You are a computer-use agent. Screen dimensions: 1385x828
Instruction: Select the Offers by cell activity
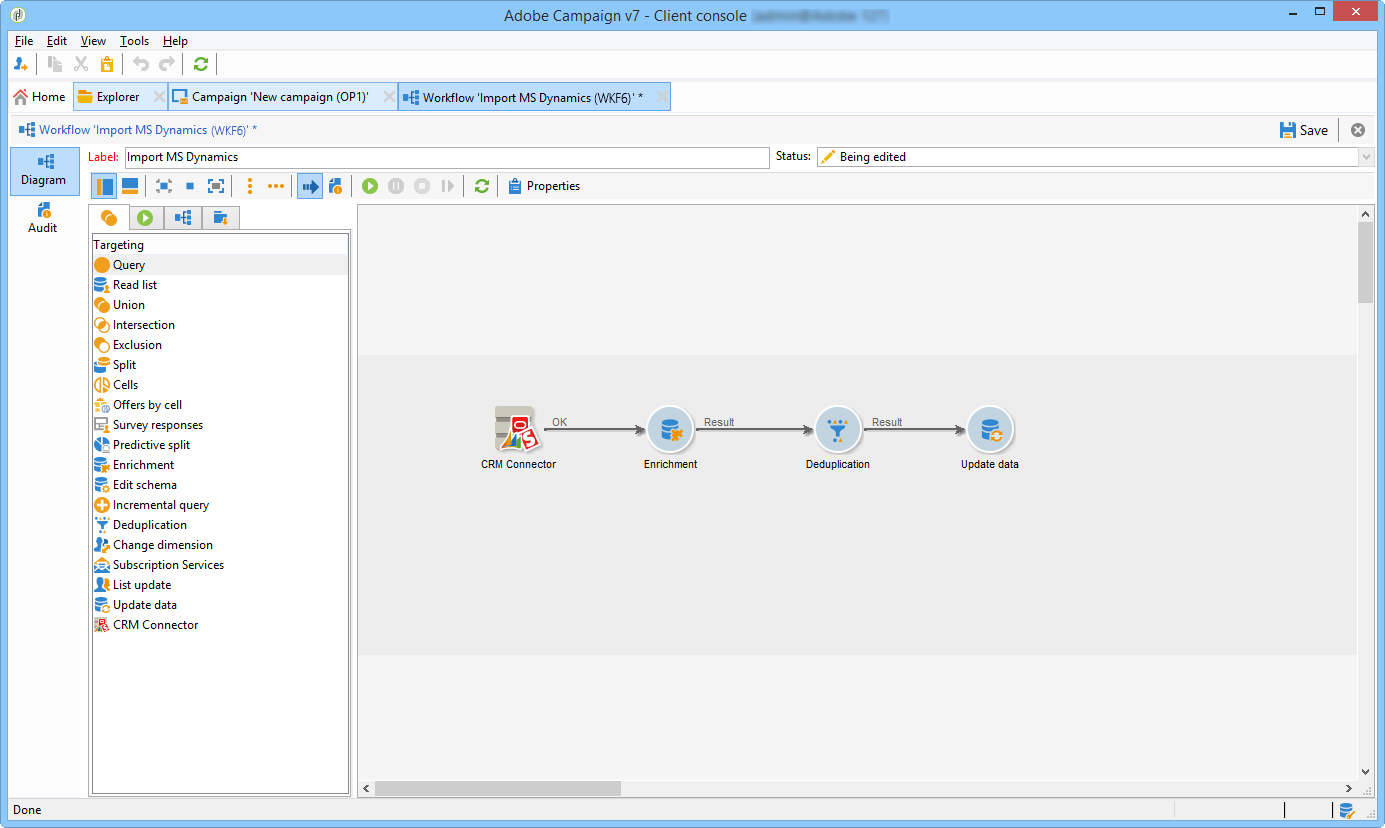pyautogui.click(x=220, y=405)
